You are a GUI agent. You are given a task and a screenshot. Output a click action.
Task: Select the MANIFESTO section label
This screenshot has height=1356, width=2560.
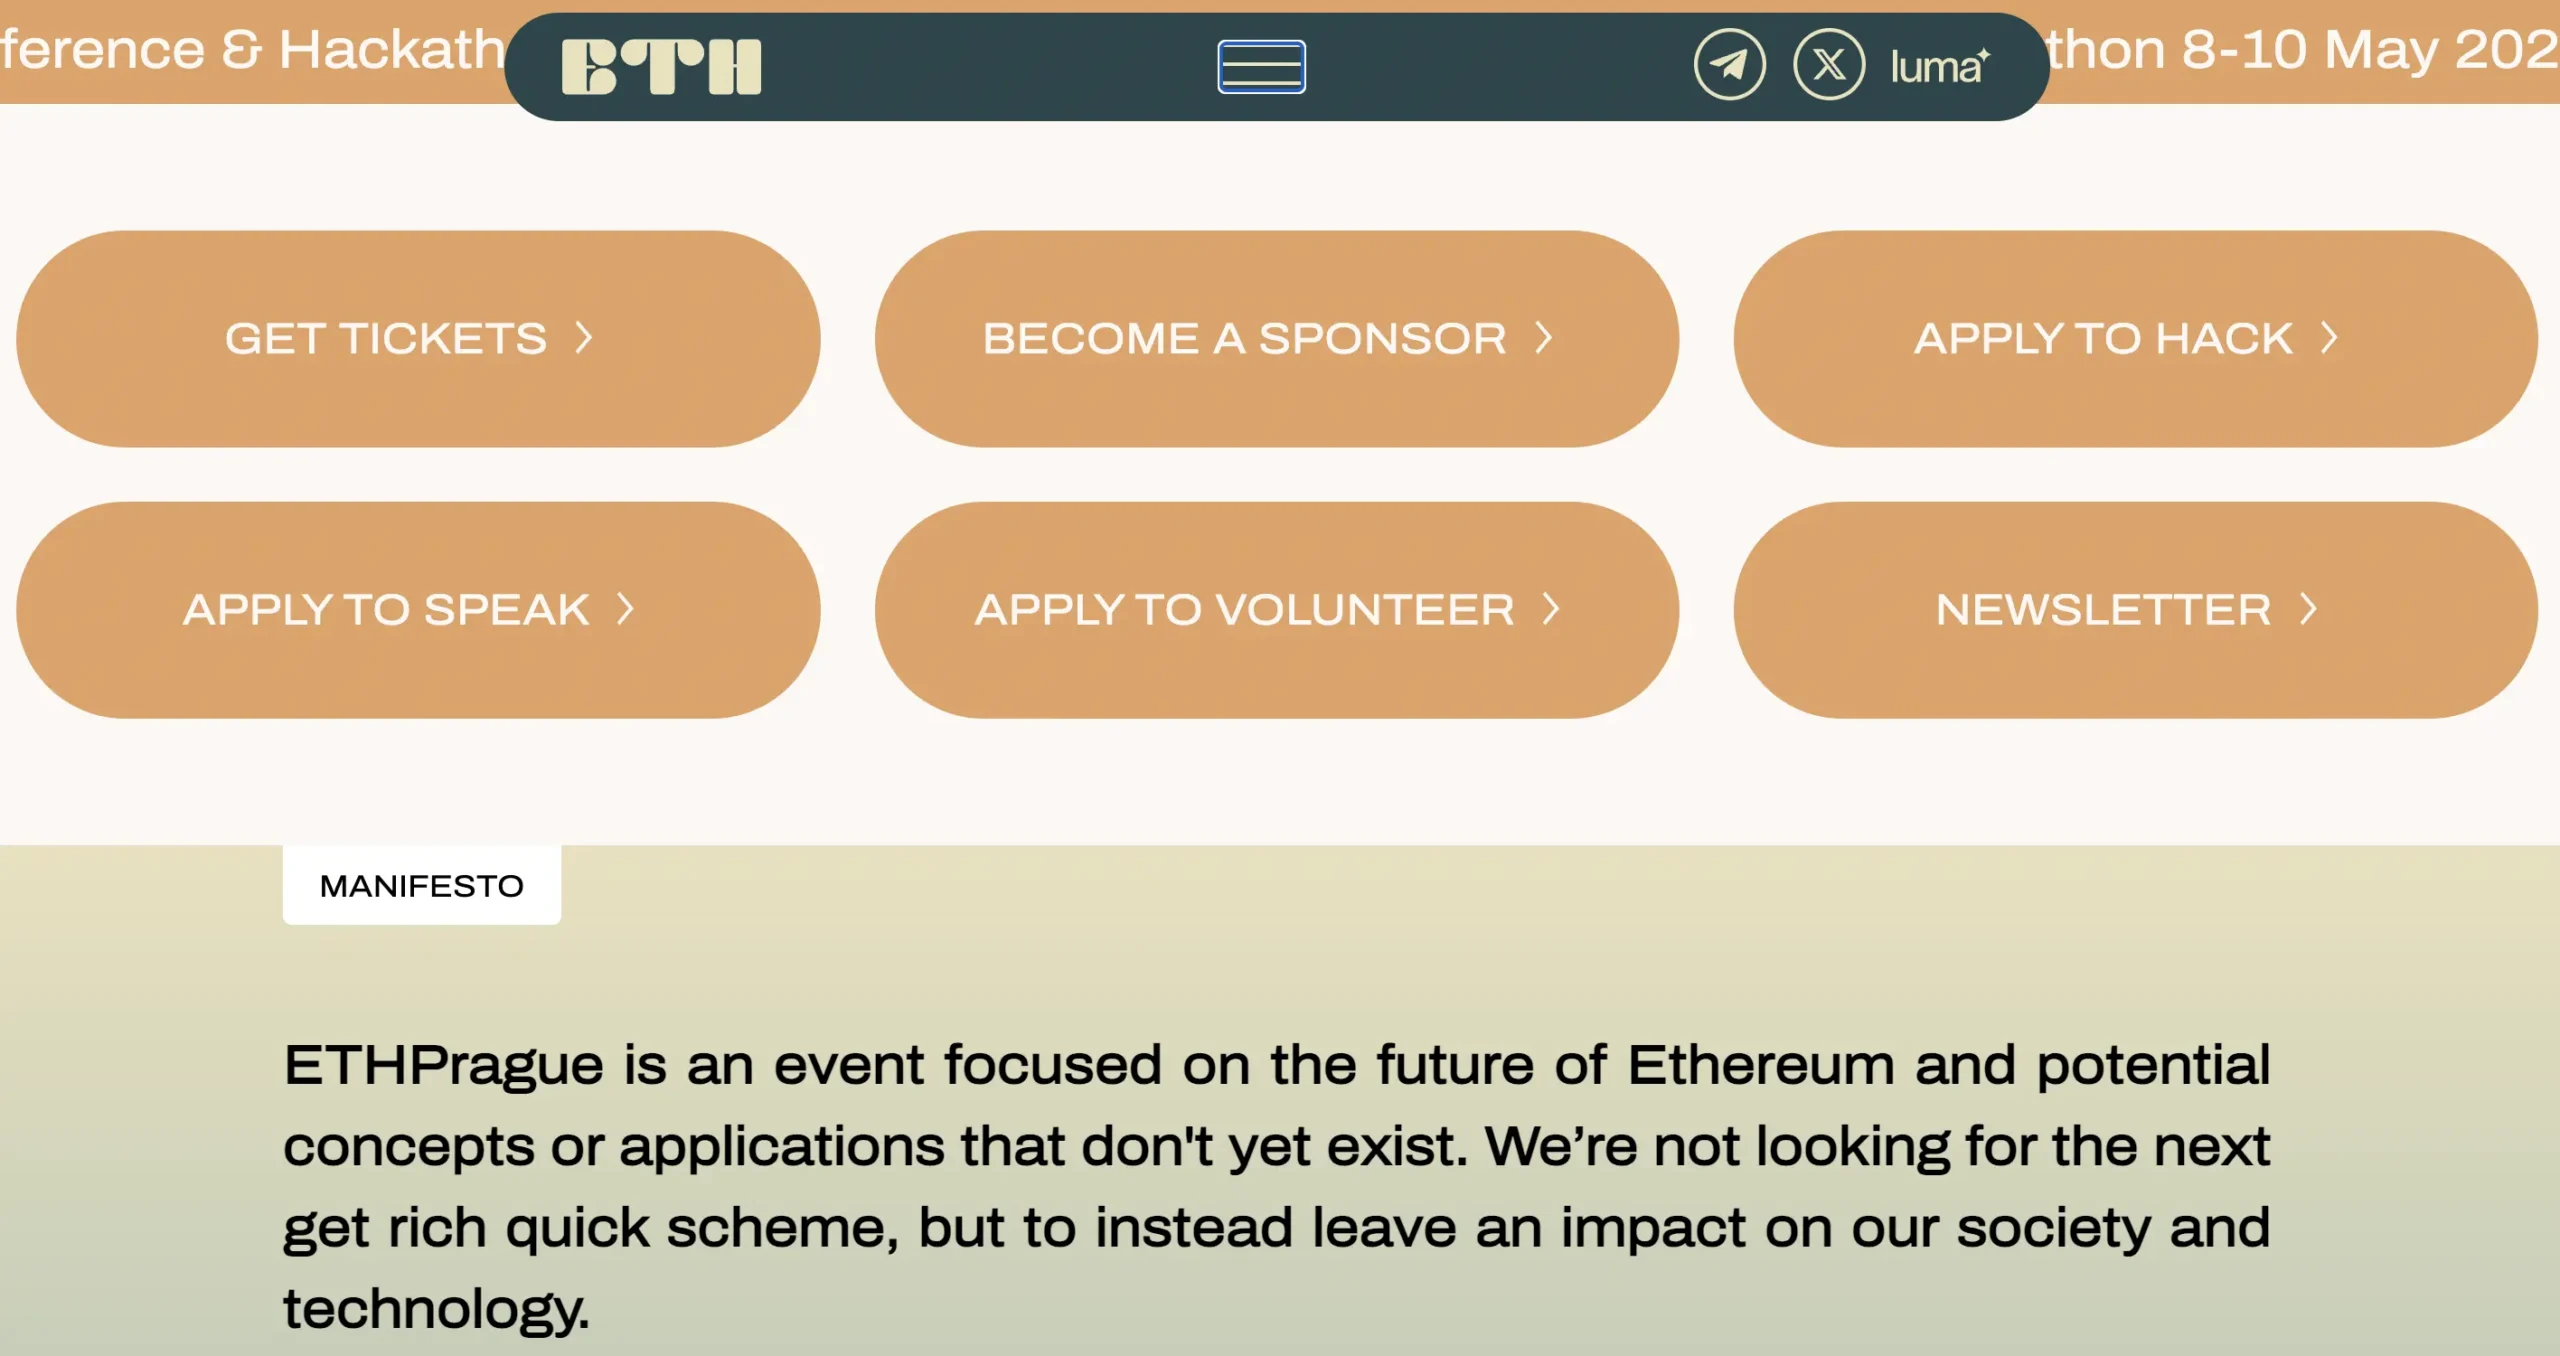click(421, 884)
